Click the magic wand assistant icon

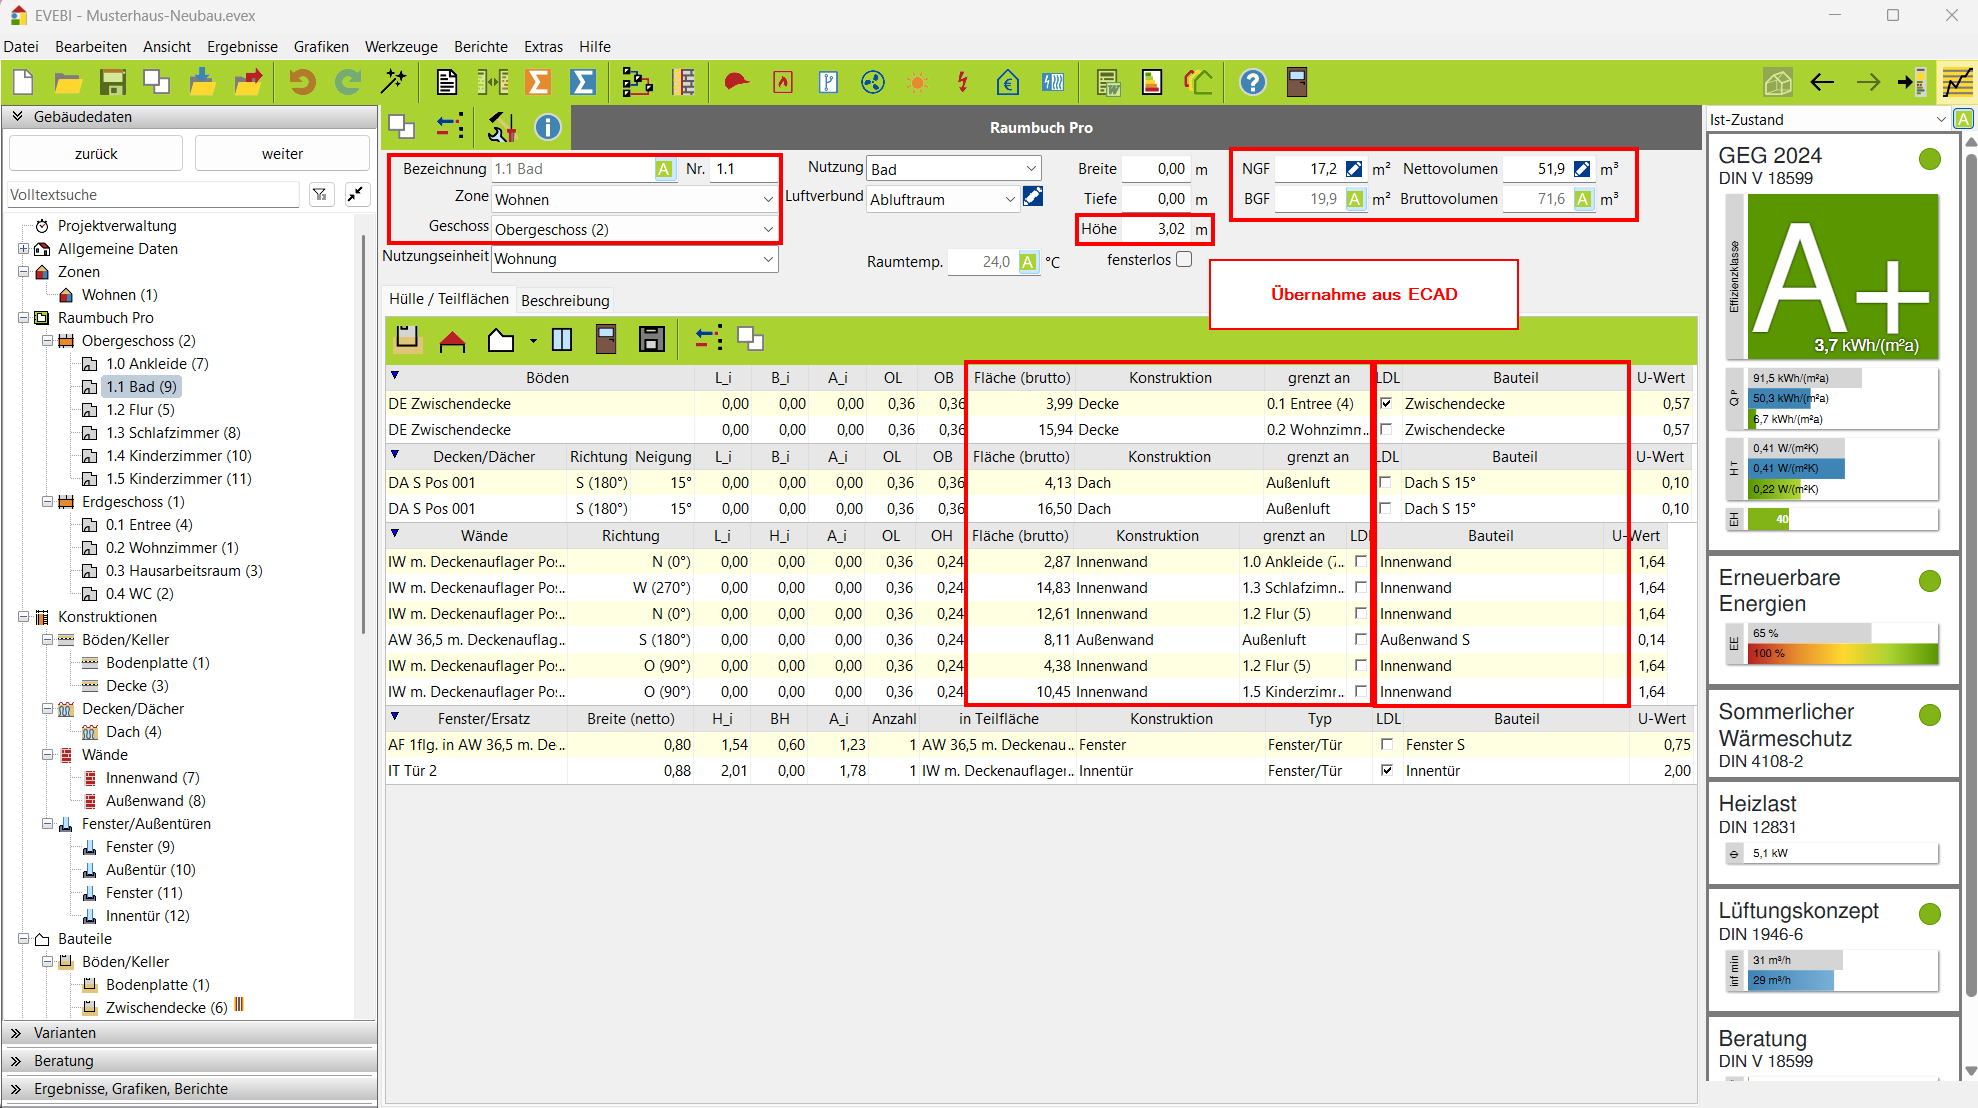tap(394, 82)
